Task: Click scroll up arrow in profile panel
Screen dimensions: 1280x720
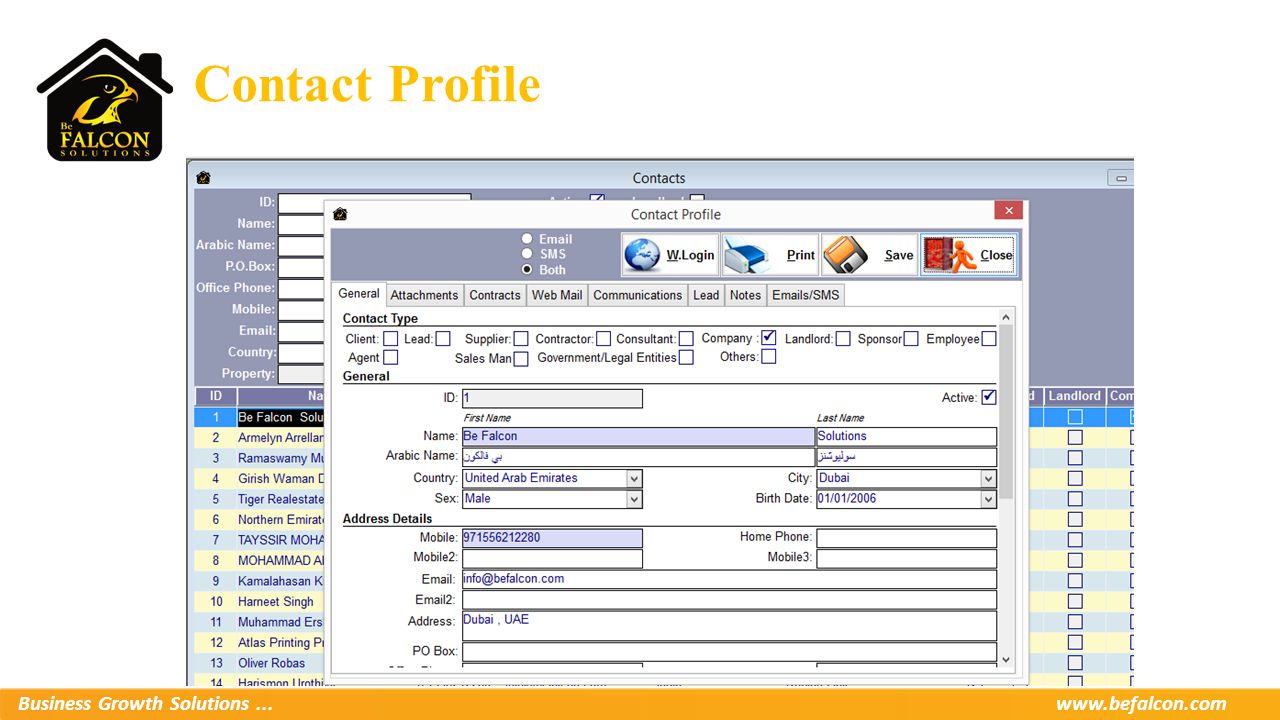Action: tap(1006, 317)
